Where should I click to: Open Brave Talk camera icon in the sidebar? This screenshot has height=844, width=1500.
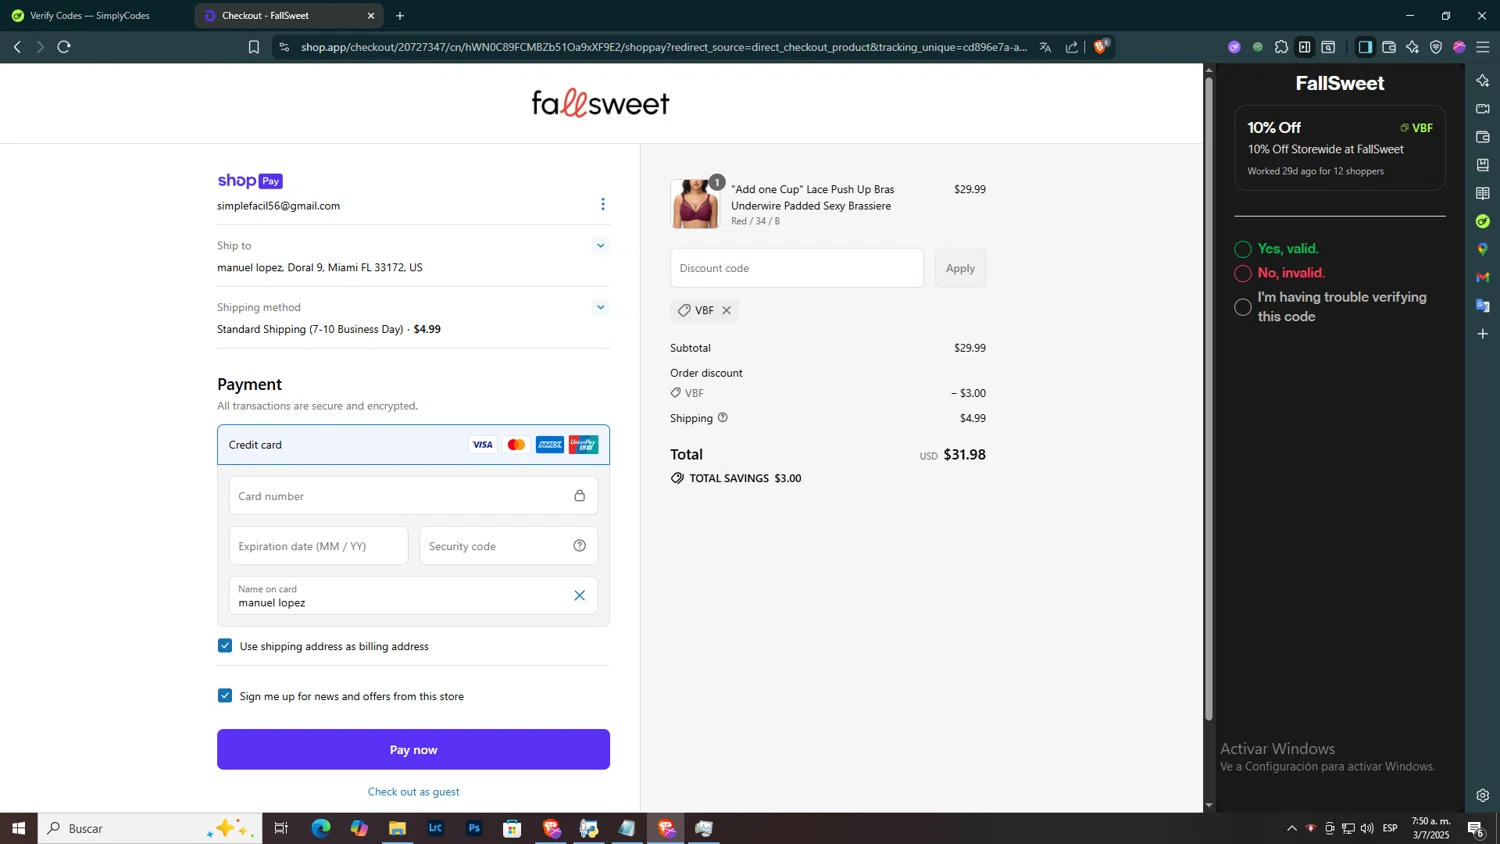pyautogui.click(x=1483, y=109)
